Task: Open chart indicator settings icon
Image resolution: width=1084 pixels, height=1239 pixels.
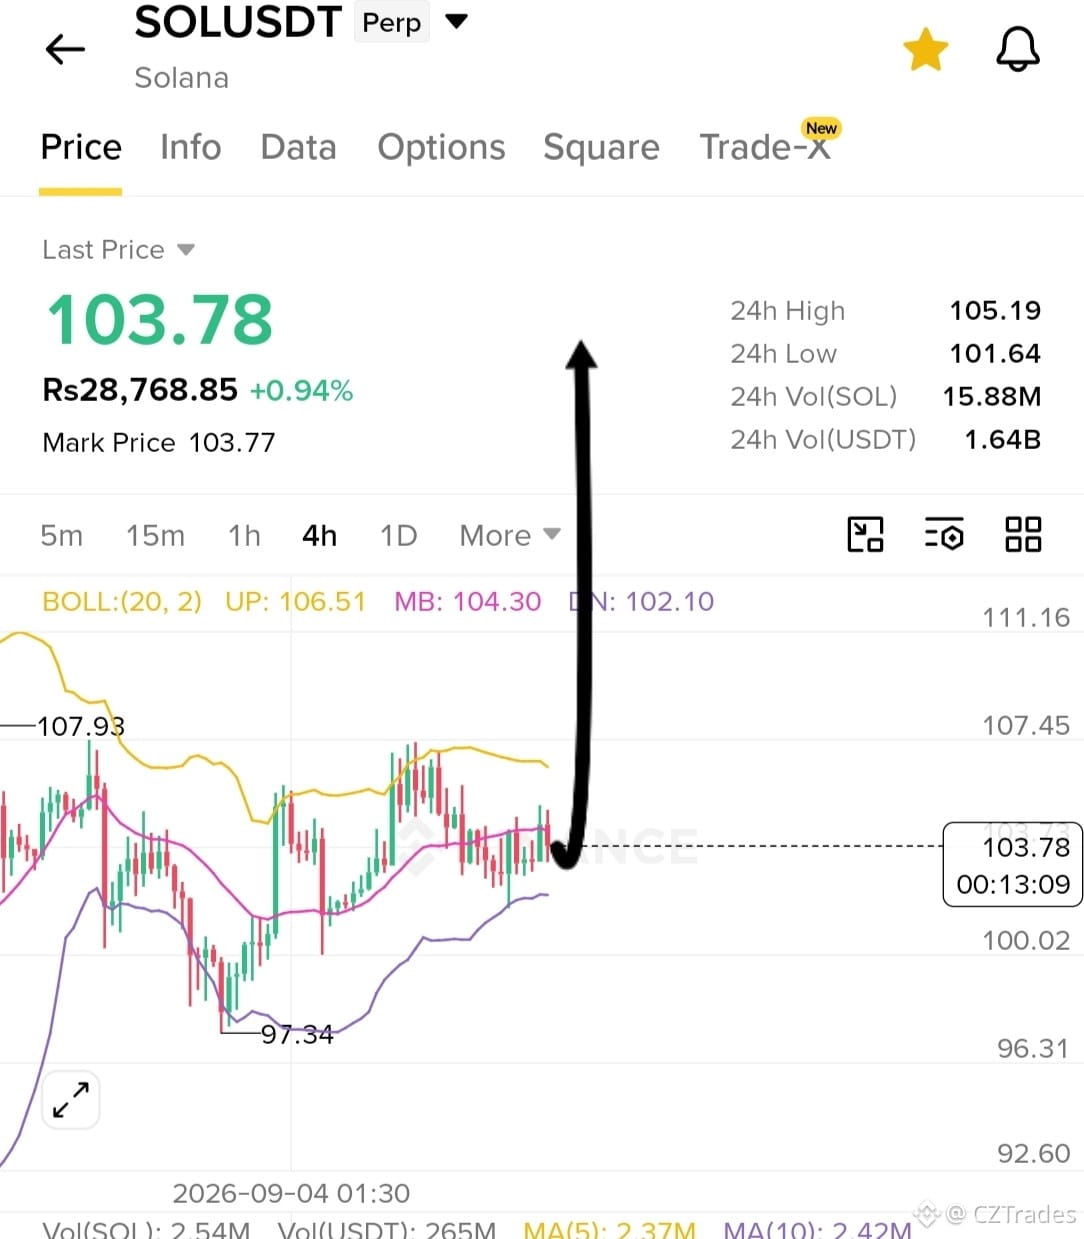Action: pos(944,535)
